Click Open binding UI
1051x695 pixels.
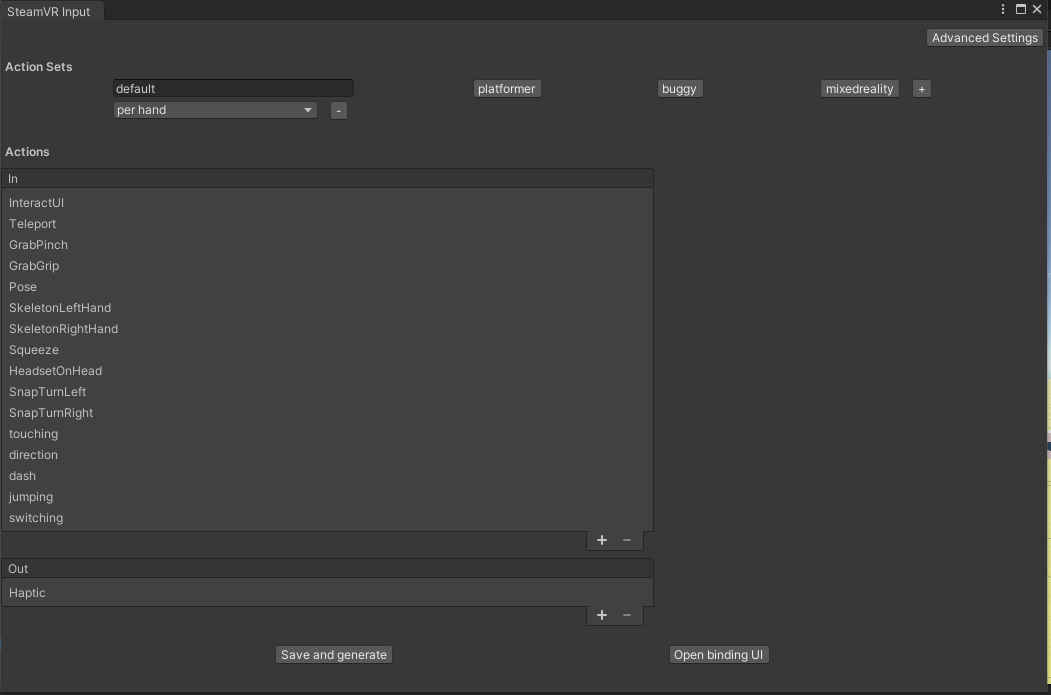(719, 655)
